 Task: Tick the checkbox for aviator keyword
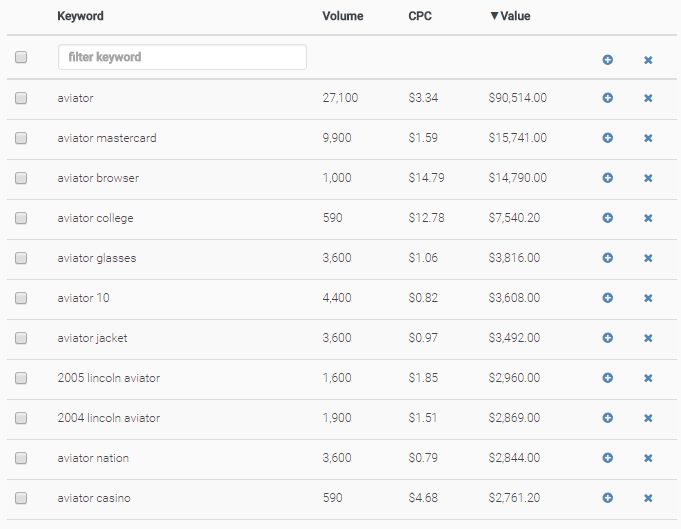[x=21, y=98]
